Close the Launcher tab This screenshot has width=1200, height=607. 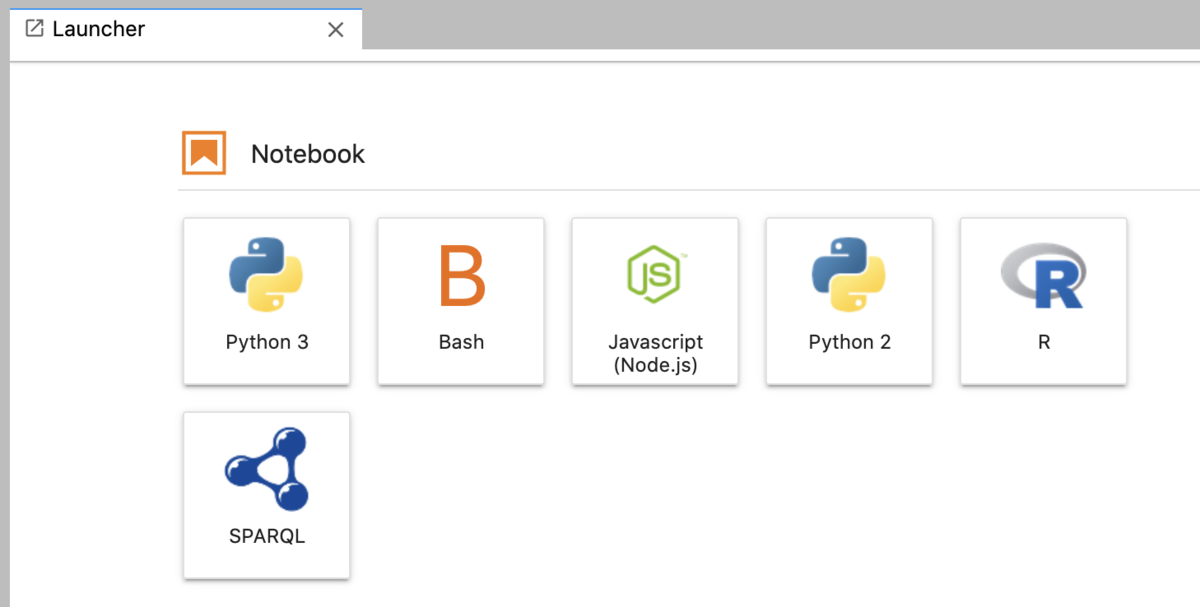pyautogui.click(x=336, y=30)
